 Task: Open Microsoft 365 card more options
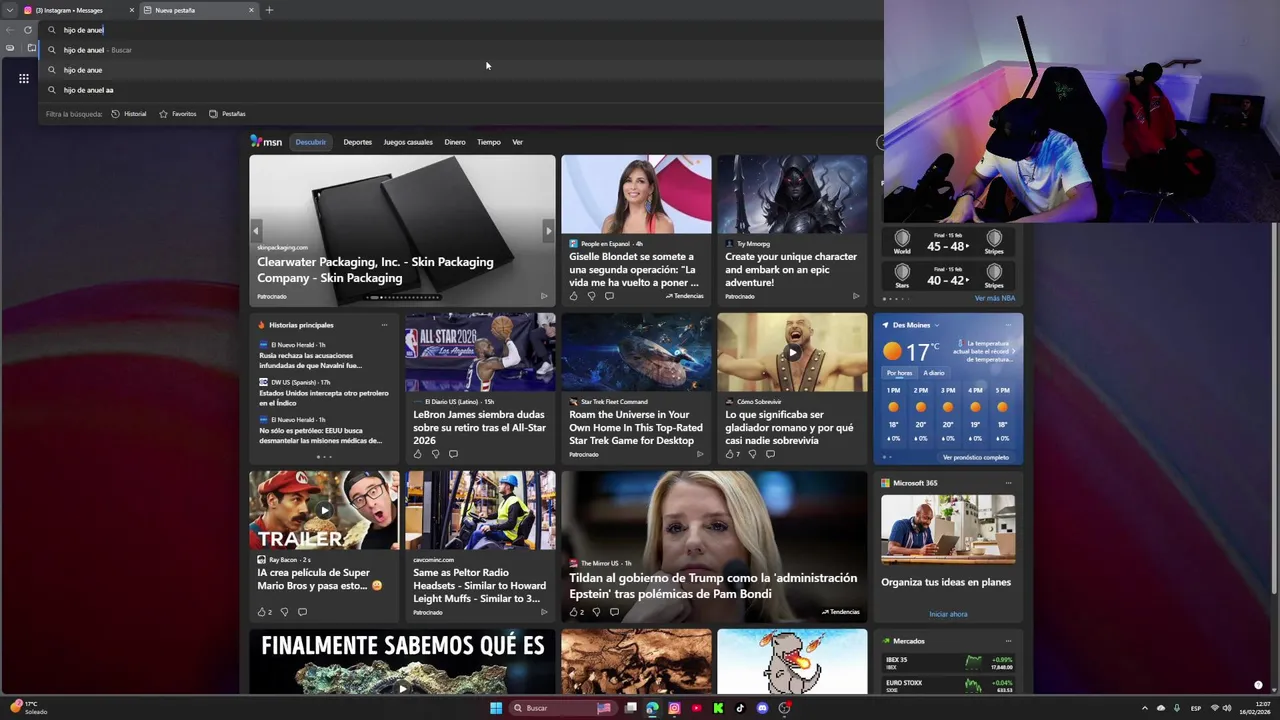(1008, 483)
